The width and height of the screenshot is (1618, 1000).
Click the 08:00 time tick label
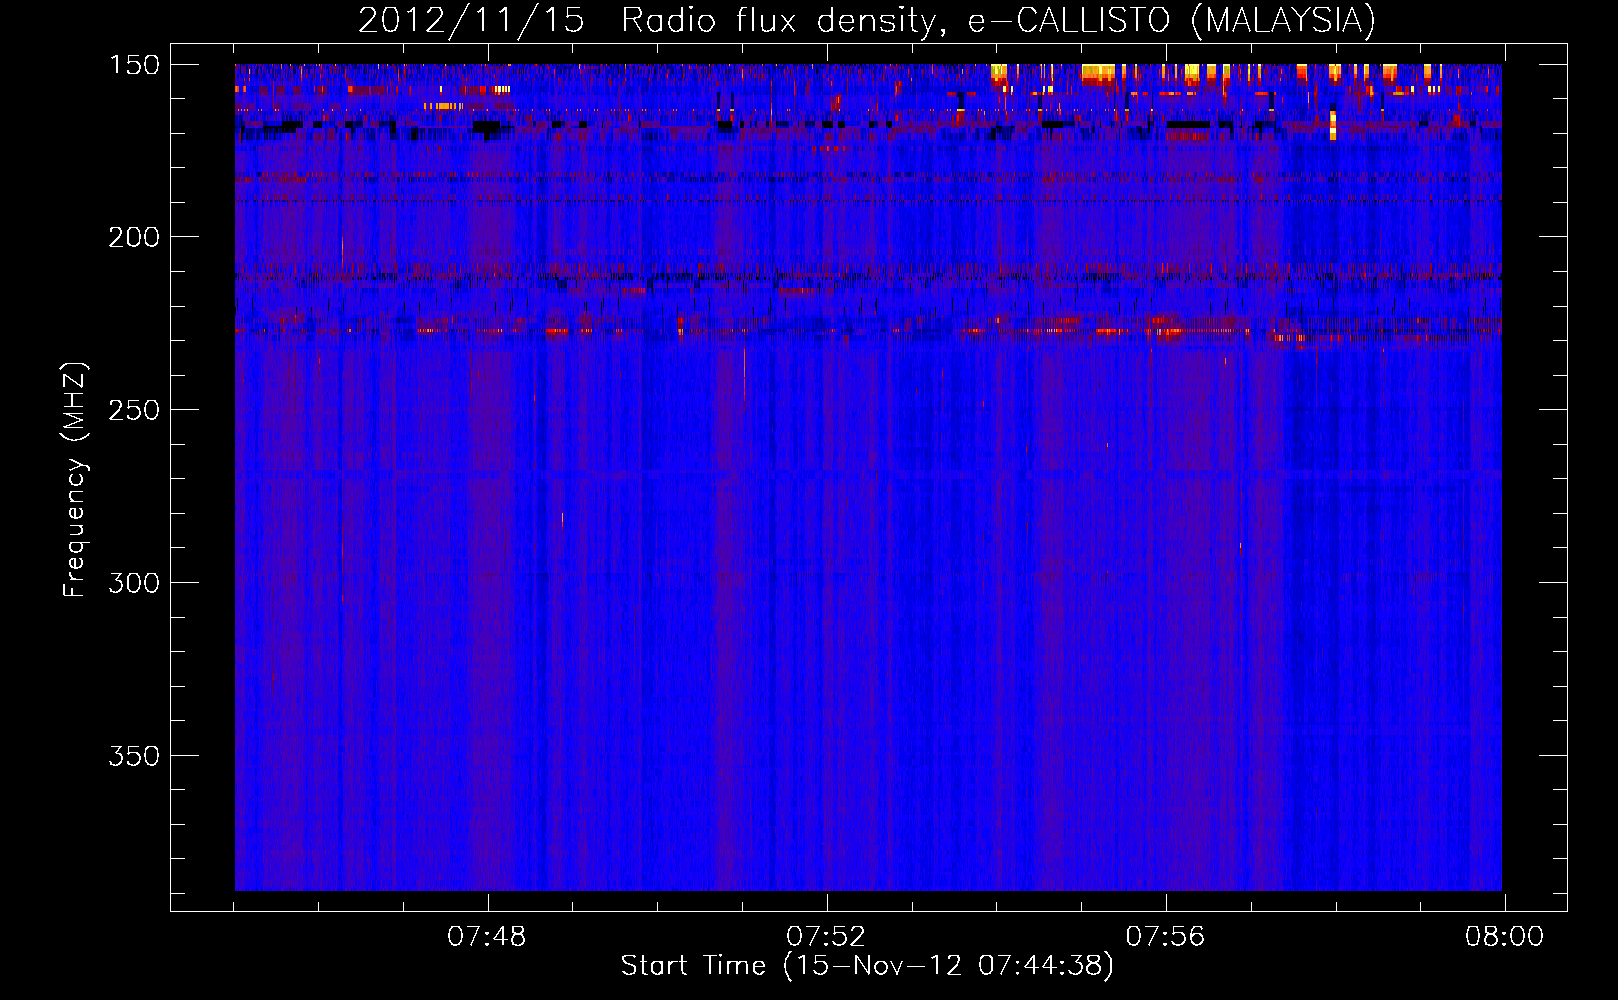coord(1505,937)
